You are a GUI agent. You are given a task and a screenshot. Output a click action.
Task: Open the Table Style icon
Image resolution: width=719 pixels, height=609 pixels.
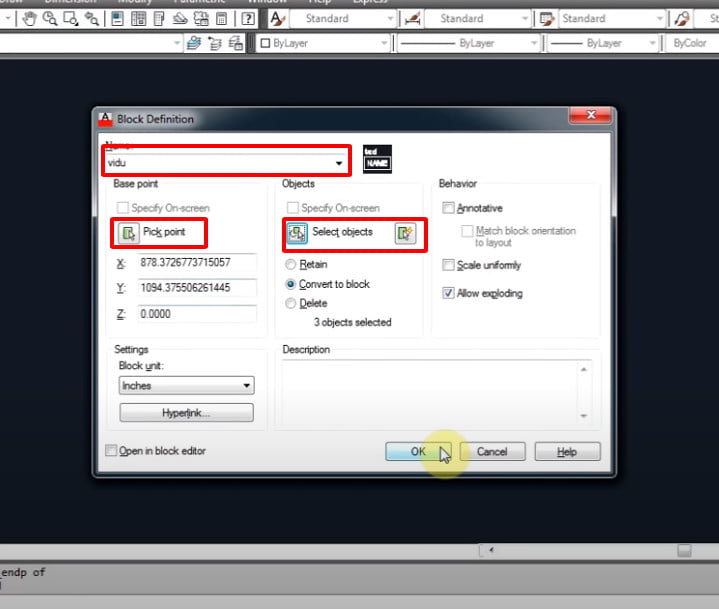click(x=547, y=19)
